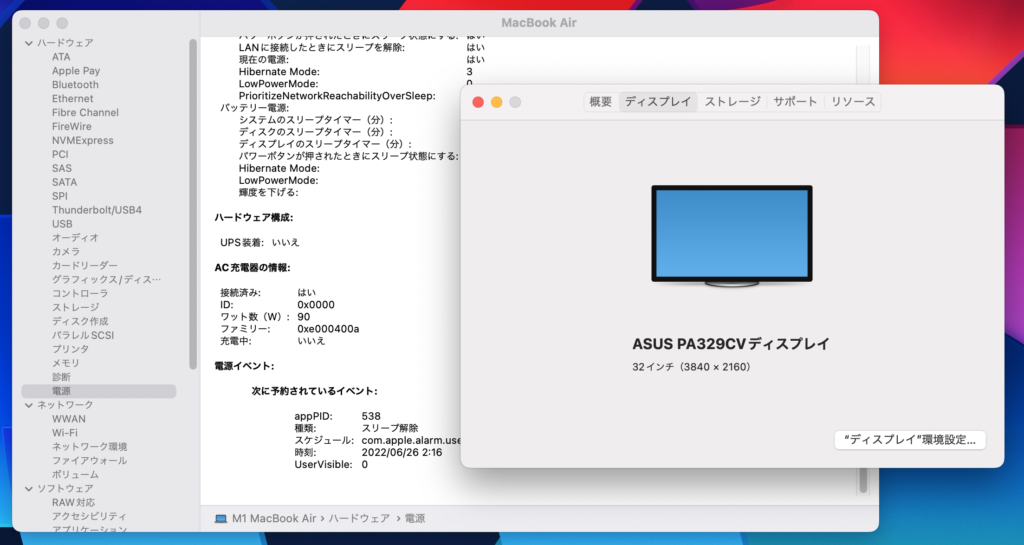This screenshot has width=1024, height=545.
Task: Open the サポート tab
Action: [x=795, y=102]
